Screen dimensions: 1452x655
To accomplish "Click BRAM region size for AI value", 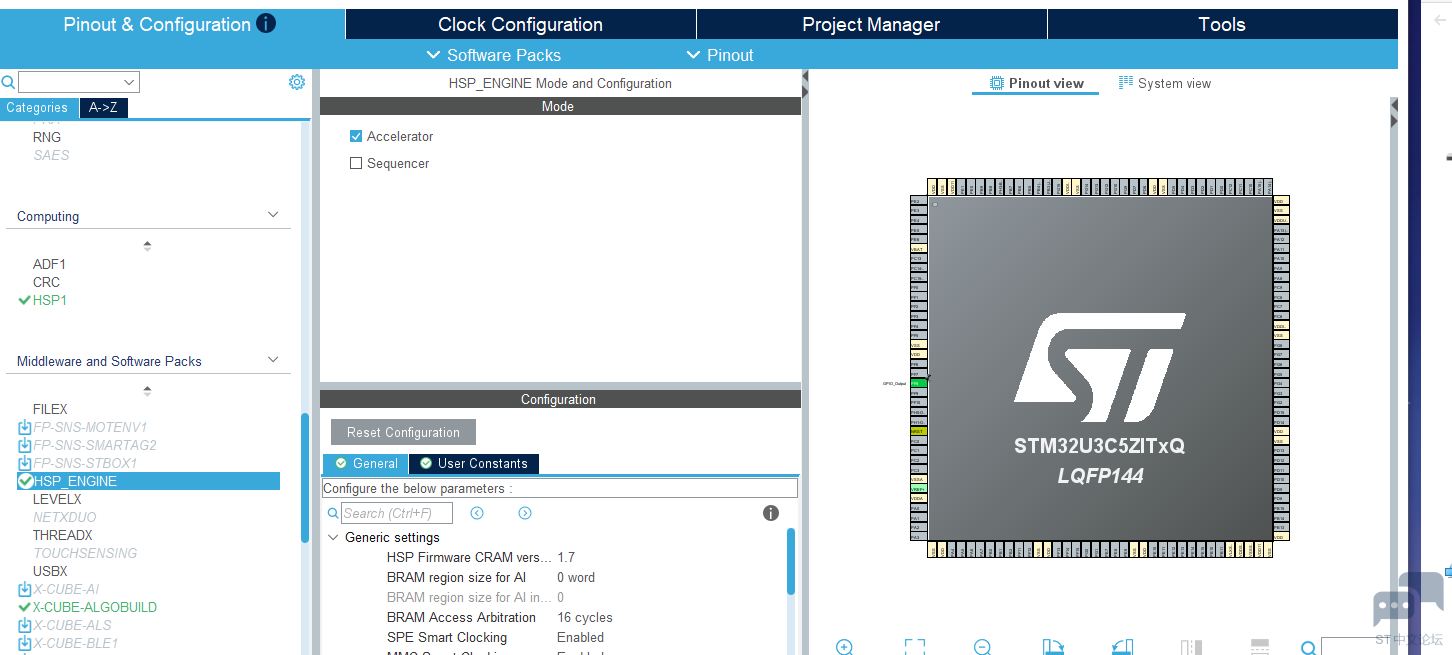I will [576, 577].
